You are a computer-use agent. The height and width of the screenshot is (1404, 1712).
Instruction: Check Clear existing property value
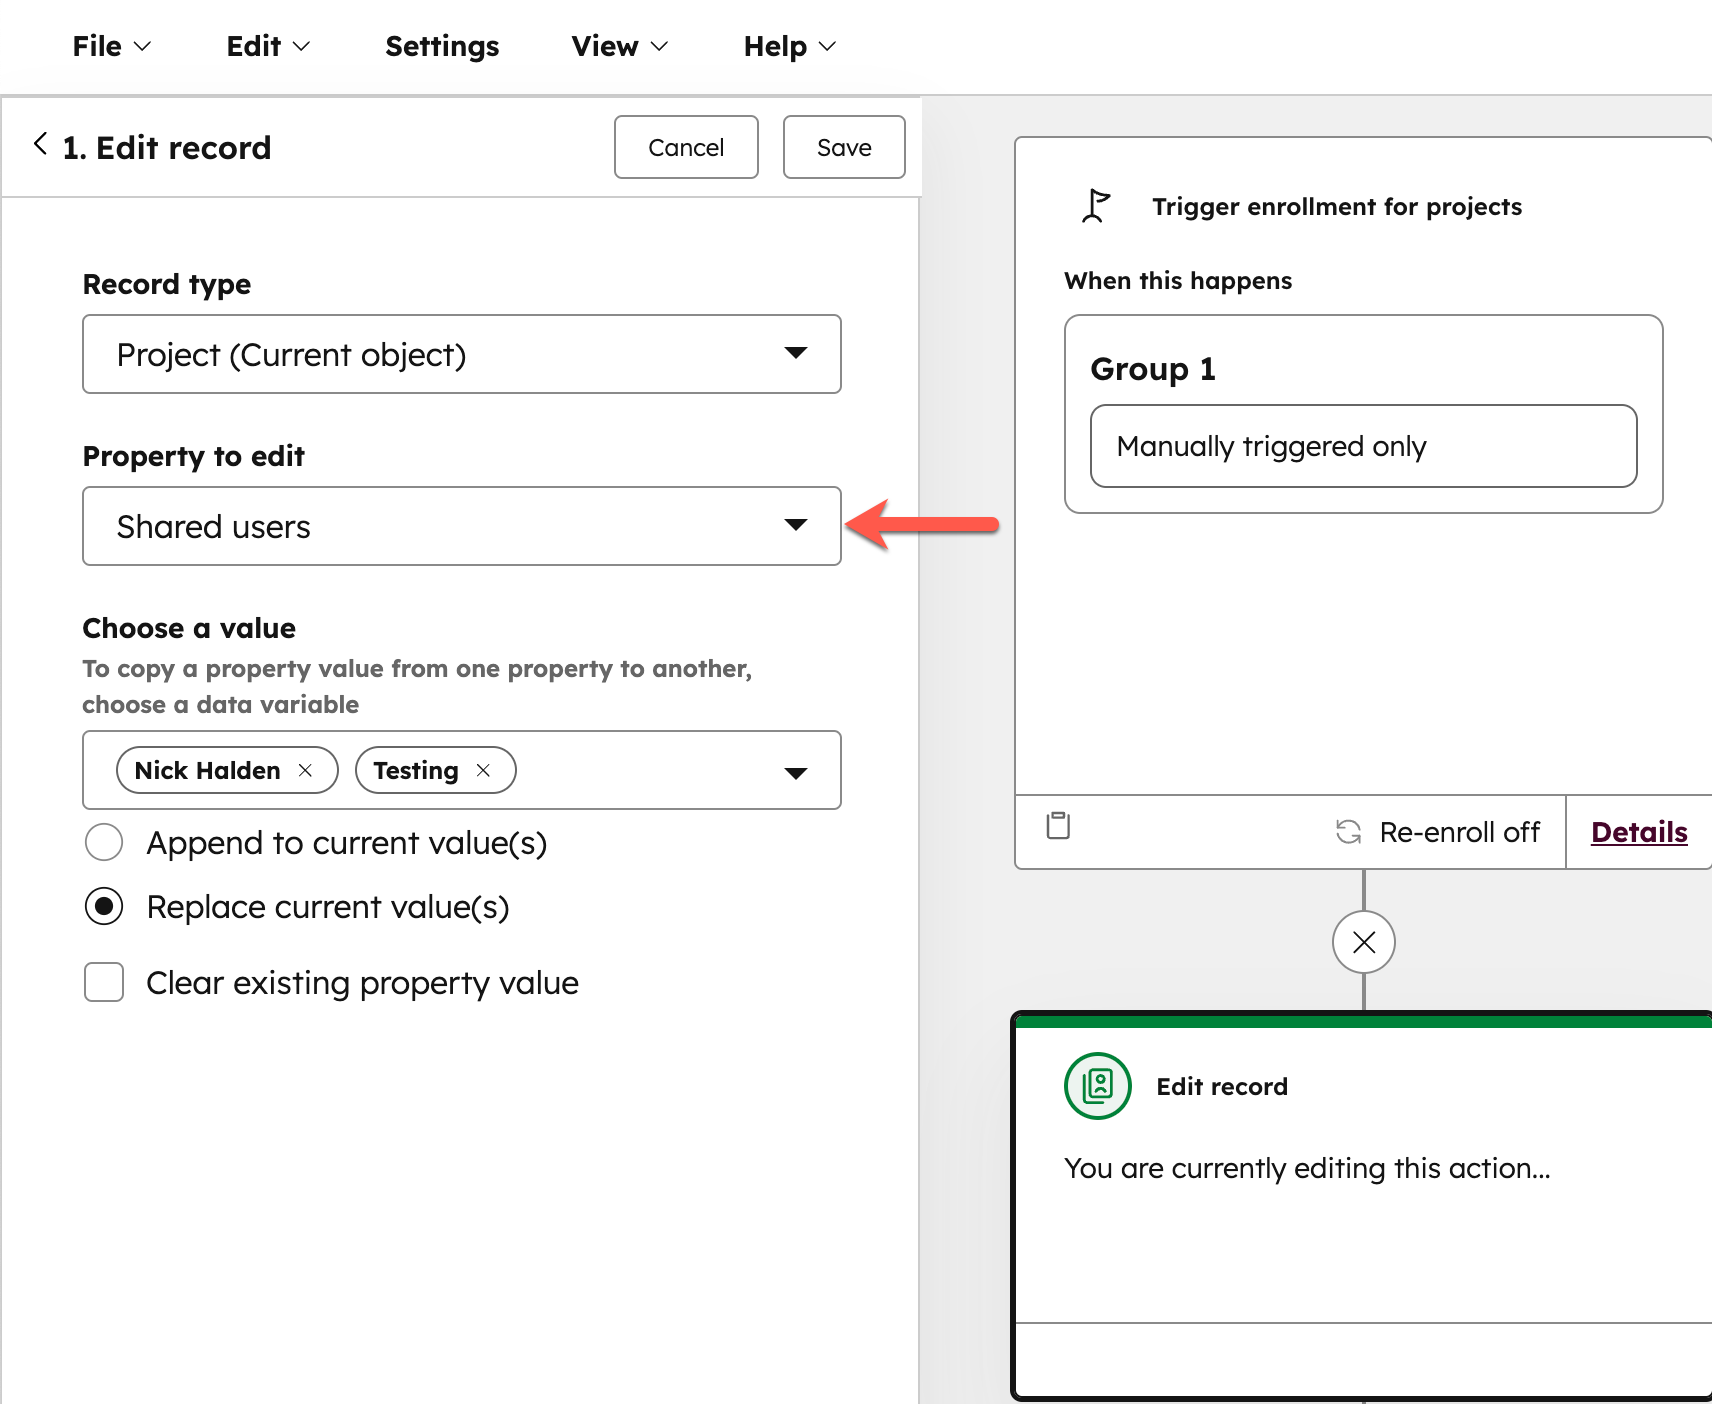pyautogui.click(x=104, y=983)
